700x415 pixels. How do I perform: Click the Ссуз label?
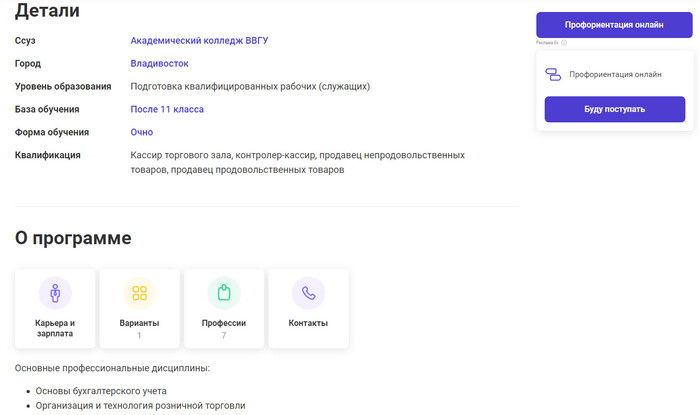[x=25, y=41]
